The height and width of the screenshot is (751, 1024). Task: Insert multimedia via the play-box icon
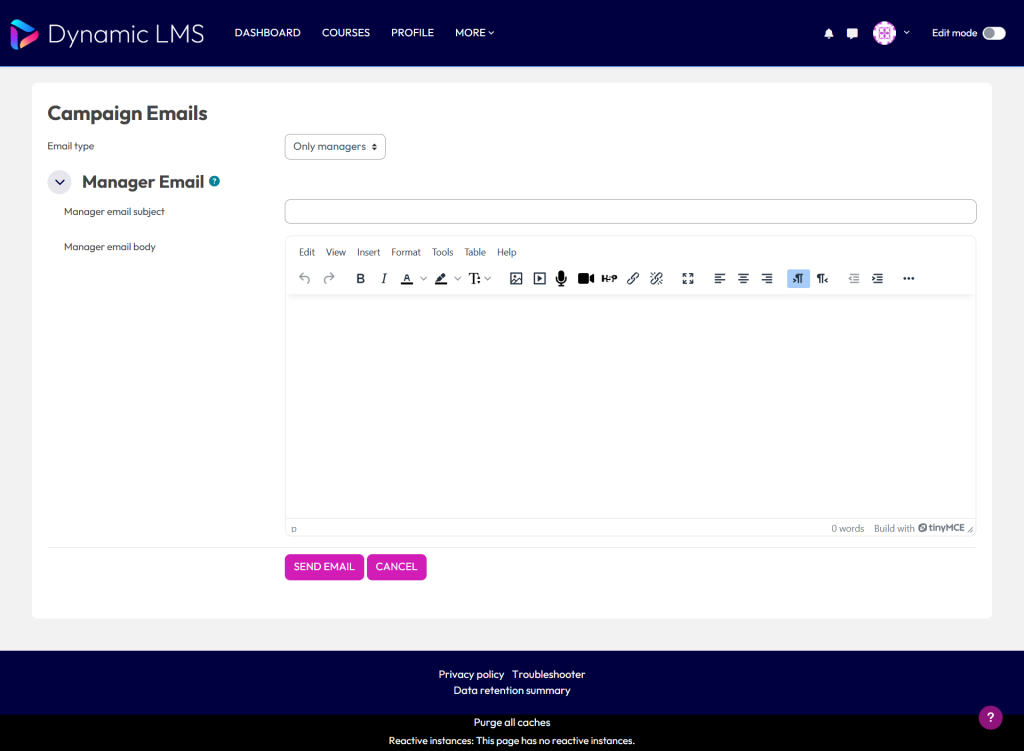(539, 279)
